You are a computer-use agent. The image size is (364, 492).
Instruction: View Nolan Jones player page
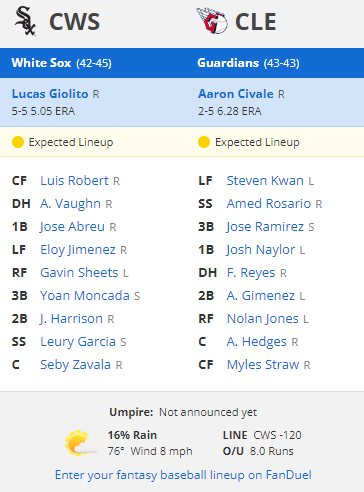tap(263, 319)
